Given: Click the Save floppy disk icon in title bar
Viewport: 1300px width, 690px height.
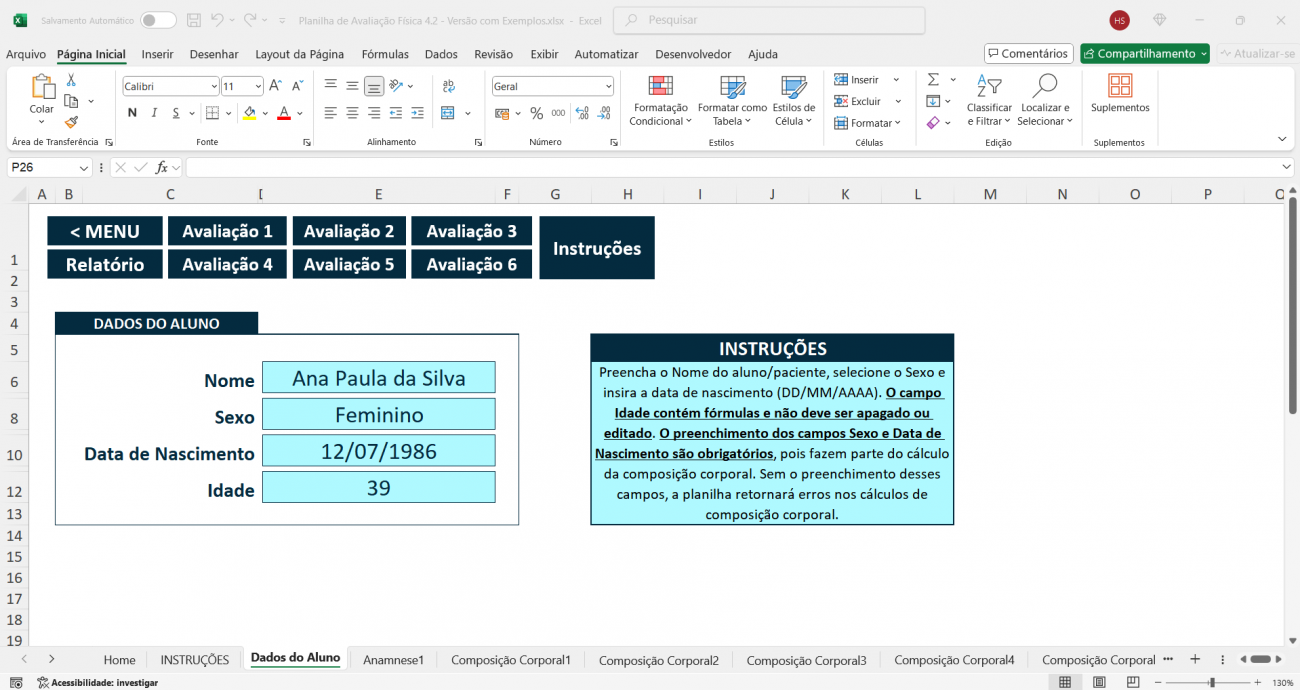Looking at the screenshot, I should pyautogui.click(x=193, y=20).
